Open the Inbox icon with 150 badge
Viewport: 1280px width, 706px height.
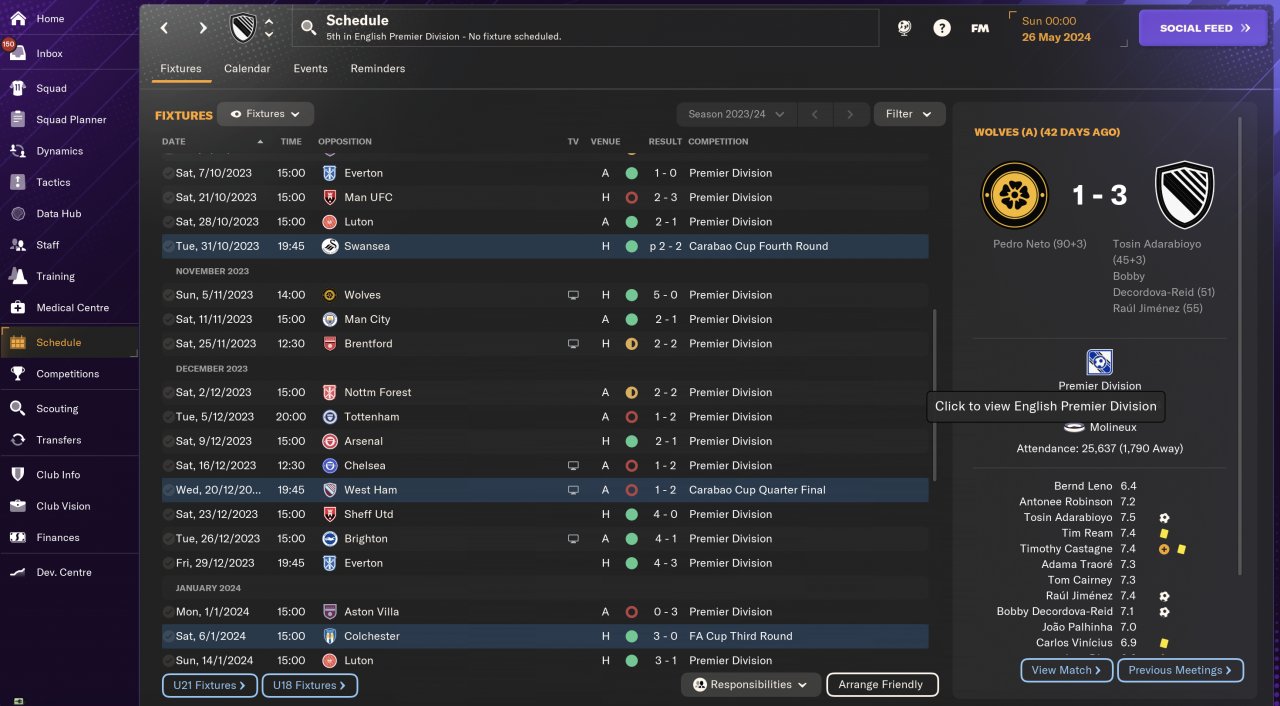pyautogui.click(x=18, y=53)
